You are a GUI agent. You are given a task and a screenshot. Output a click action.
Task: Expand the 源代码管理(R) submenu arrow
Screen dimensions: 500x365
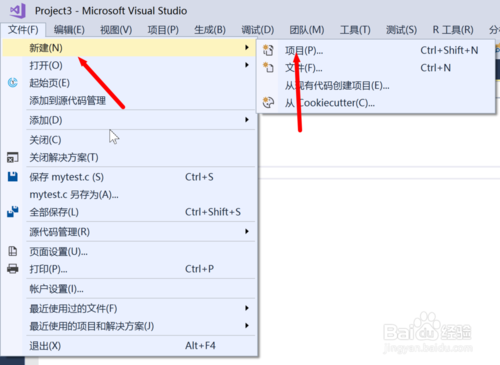pos(247,231)
